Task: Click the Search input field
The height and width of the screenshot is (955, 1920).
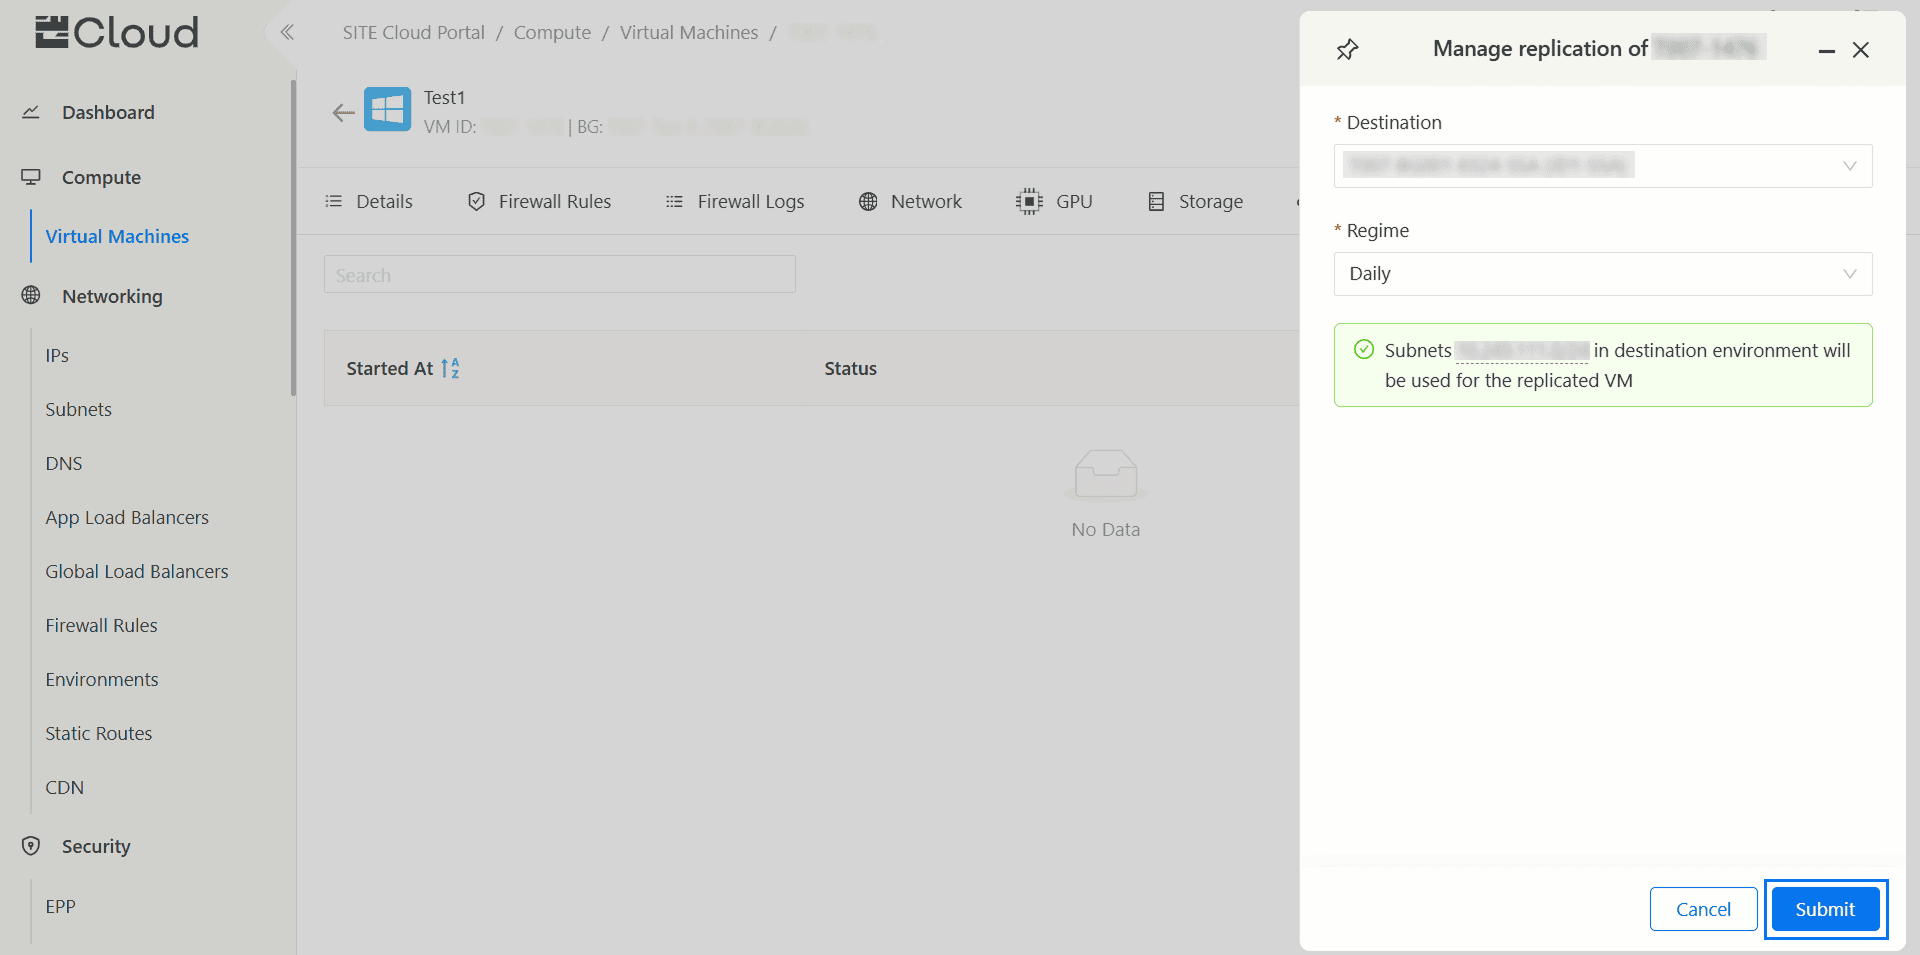Action: coord(559,275)
